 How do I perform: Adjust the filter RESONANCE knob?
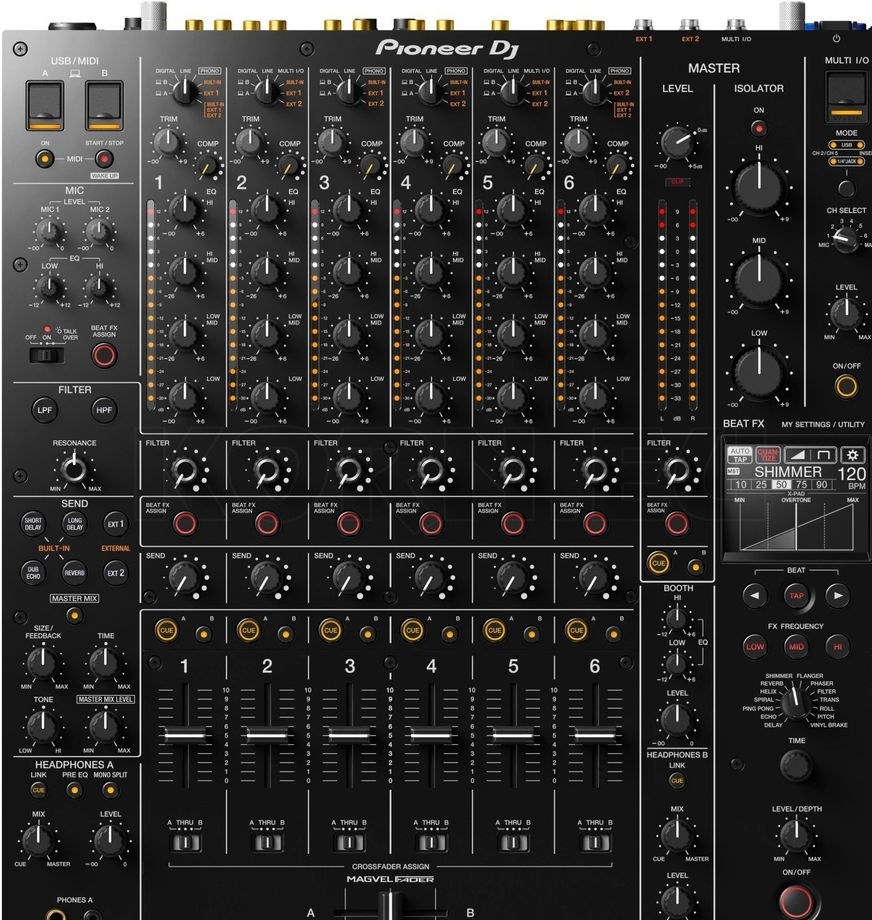(x=74, y=469)
